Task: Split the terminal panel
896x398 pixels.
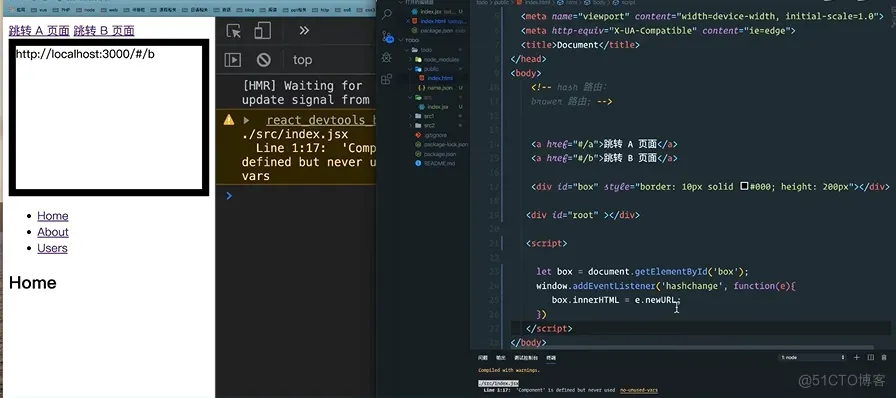Action: click(x=870, y=357)
